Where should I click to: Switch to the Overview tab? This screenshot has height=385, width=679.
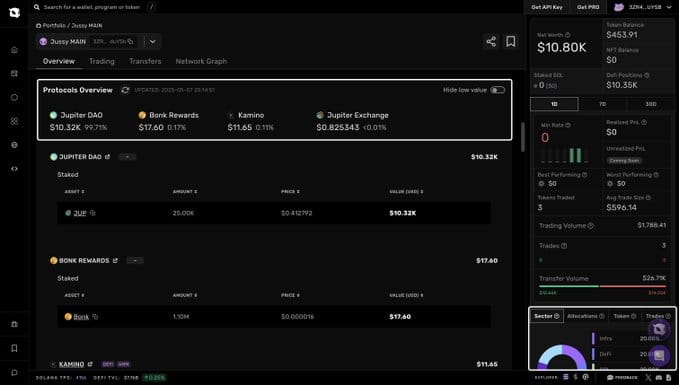tap(58, 61)
